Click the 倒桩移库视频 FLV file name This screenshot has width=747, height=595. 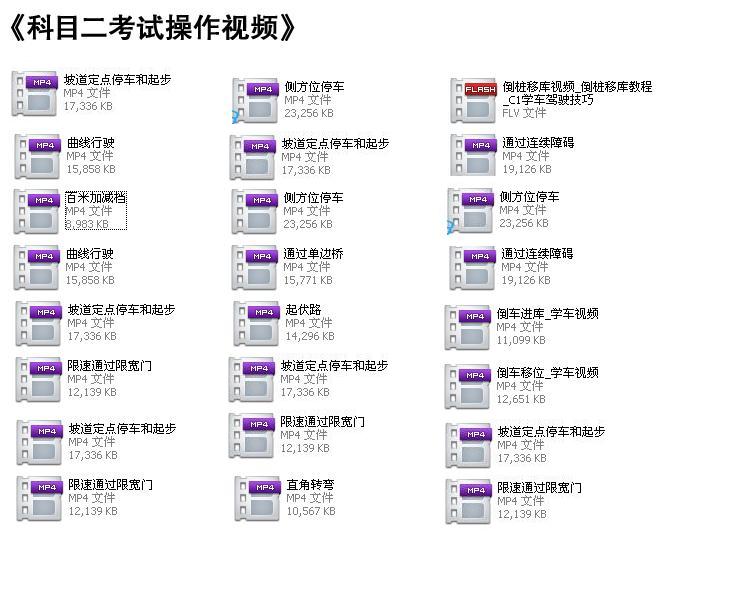pos(577,93)
